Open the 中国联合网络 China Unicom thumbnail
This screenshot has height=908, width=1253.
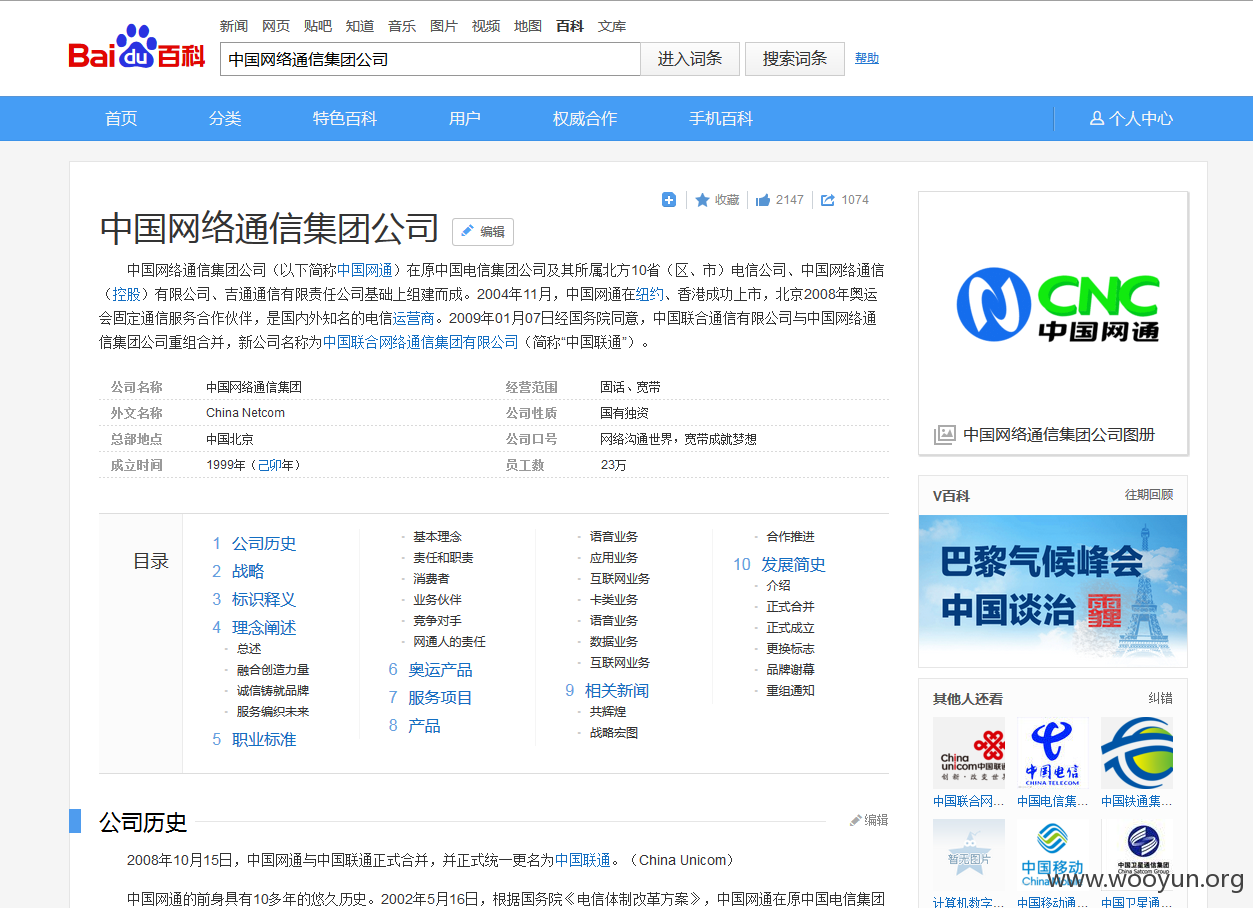click(969, 753)
